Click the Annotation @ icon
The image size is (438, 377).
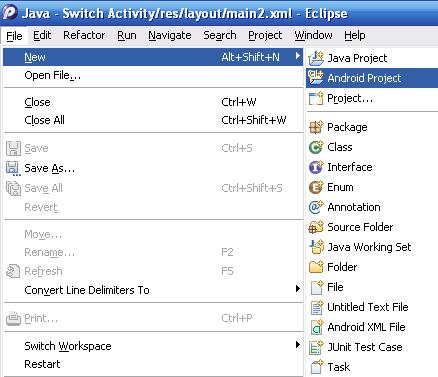tap(316, 207)
